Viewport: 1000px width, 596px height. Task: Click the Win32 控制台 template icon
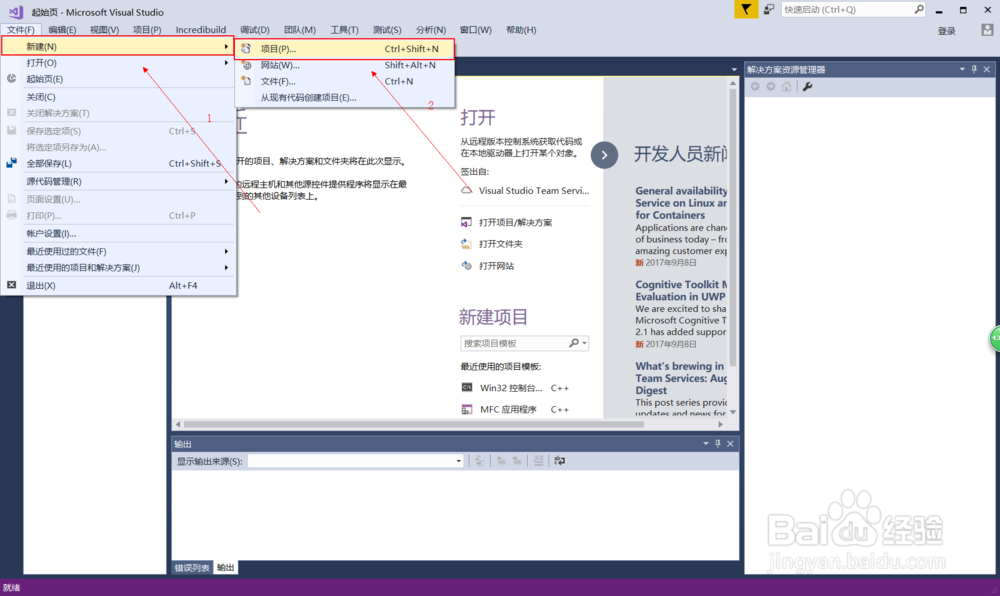tap(467, 388)
